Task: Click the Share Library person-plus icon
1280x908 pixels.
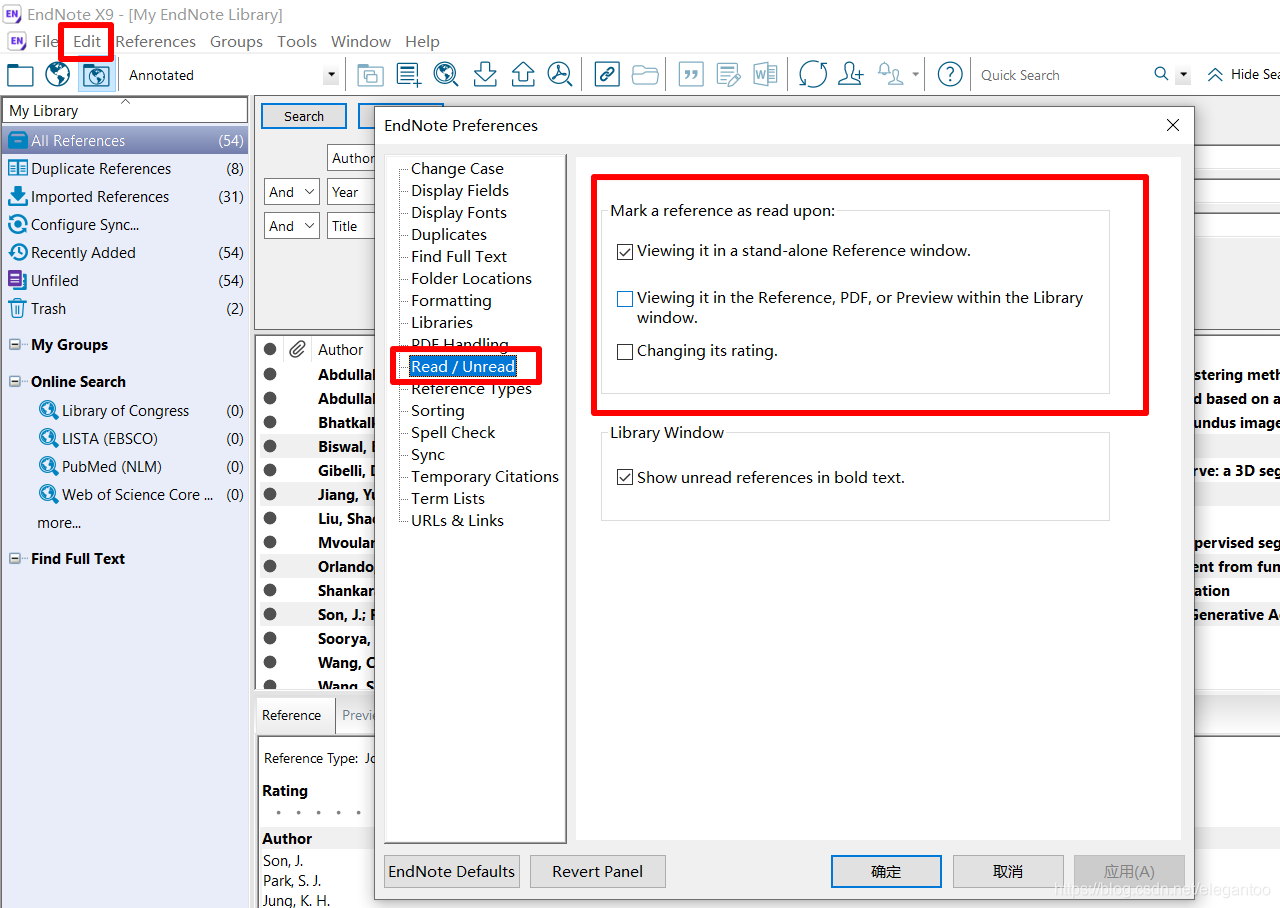Action: click(851, 74)
